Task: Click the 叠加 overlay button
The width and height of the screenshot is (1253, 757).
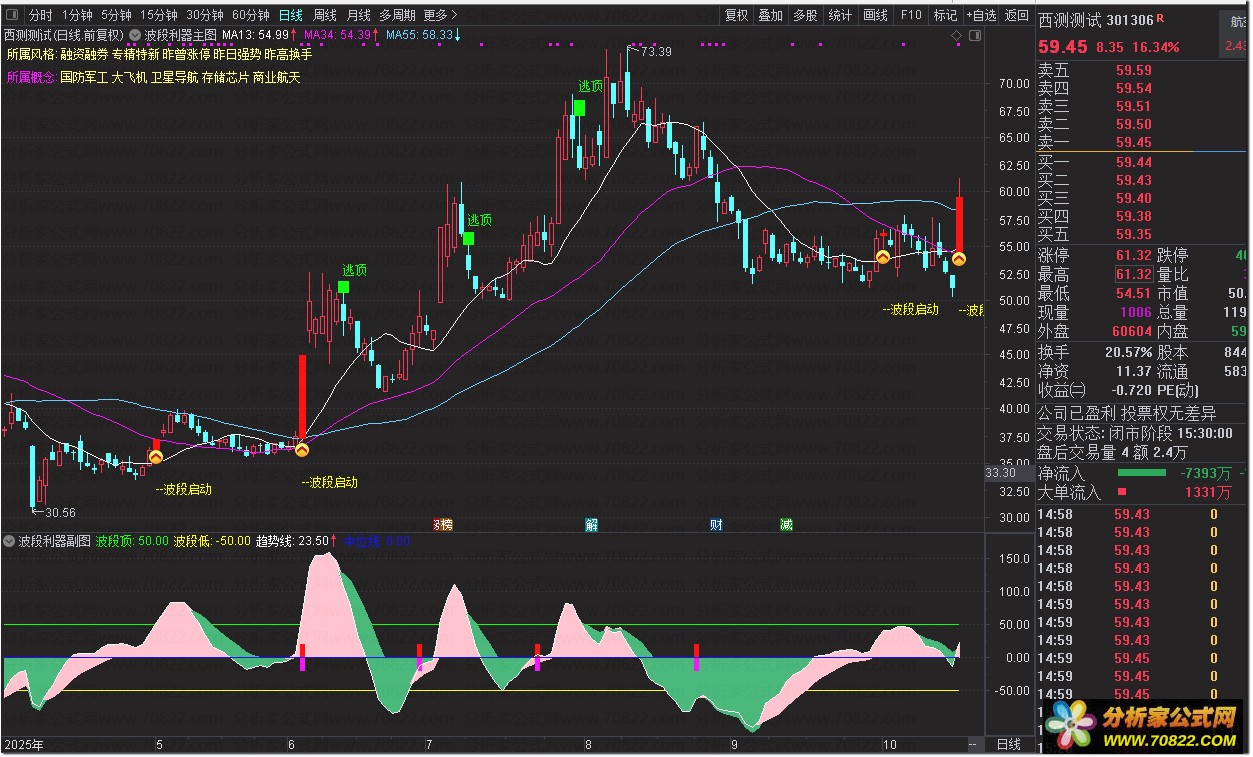Action: click(770, 15)
